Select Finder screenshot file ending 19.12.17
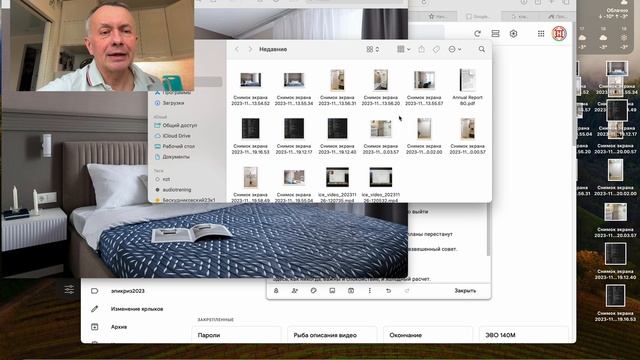 tap(294, 136)
